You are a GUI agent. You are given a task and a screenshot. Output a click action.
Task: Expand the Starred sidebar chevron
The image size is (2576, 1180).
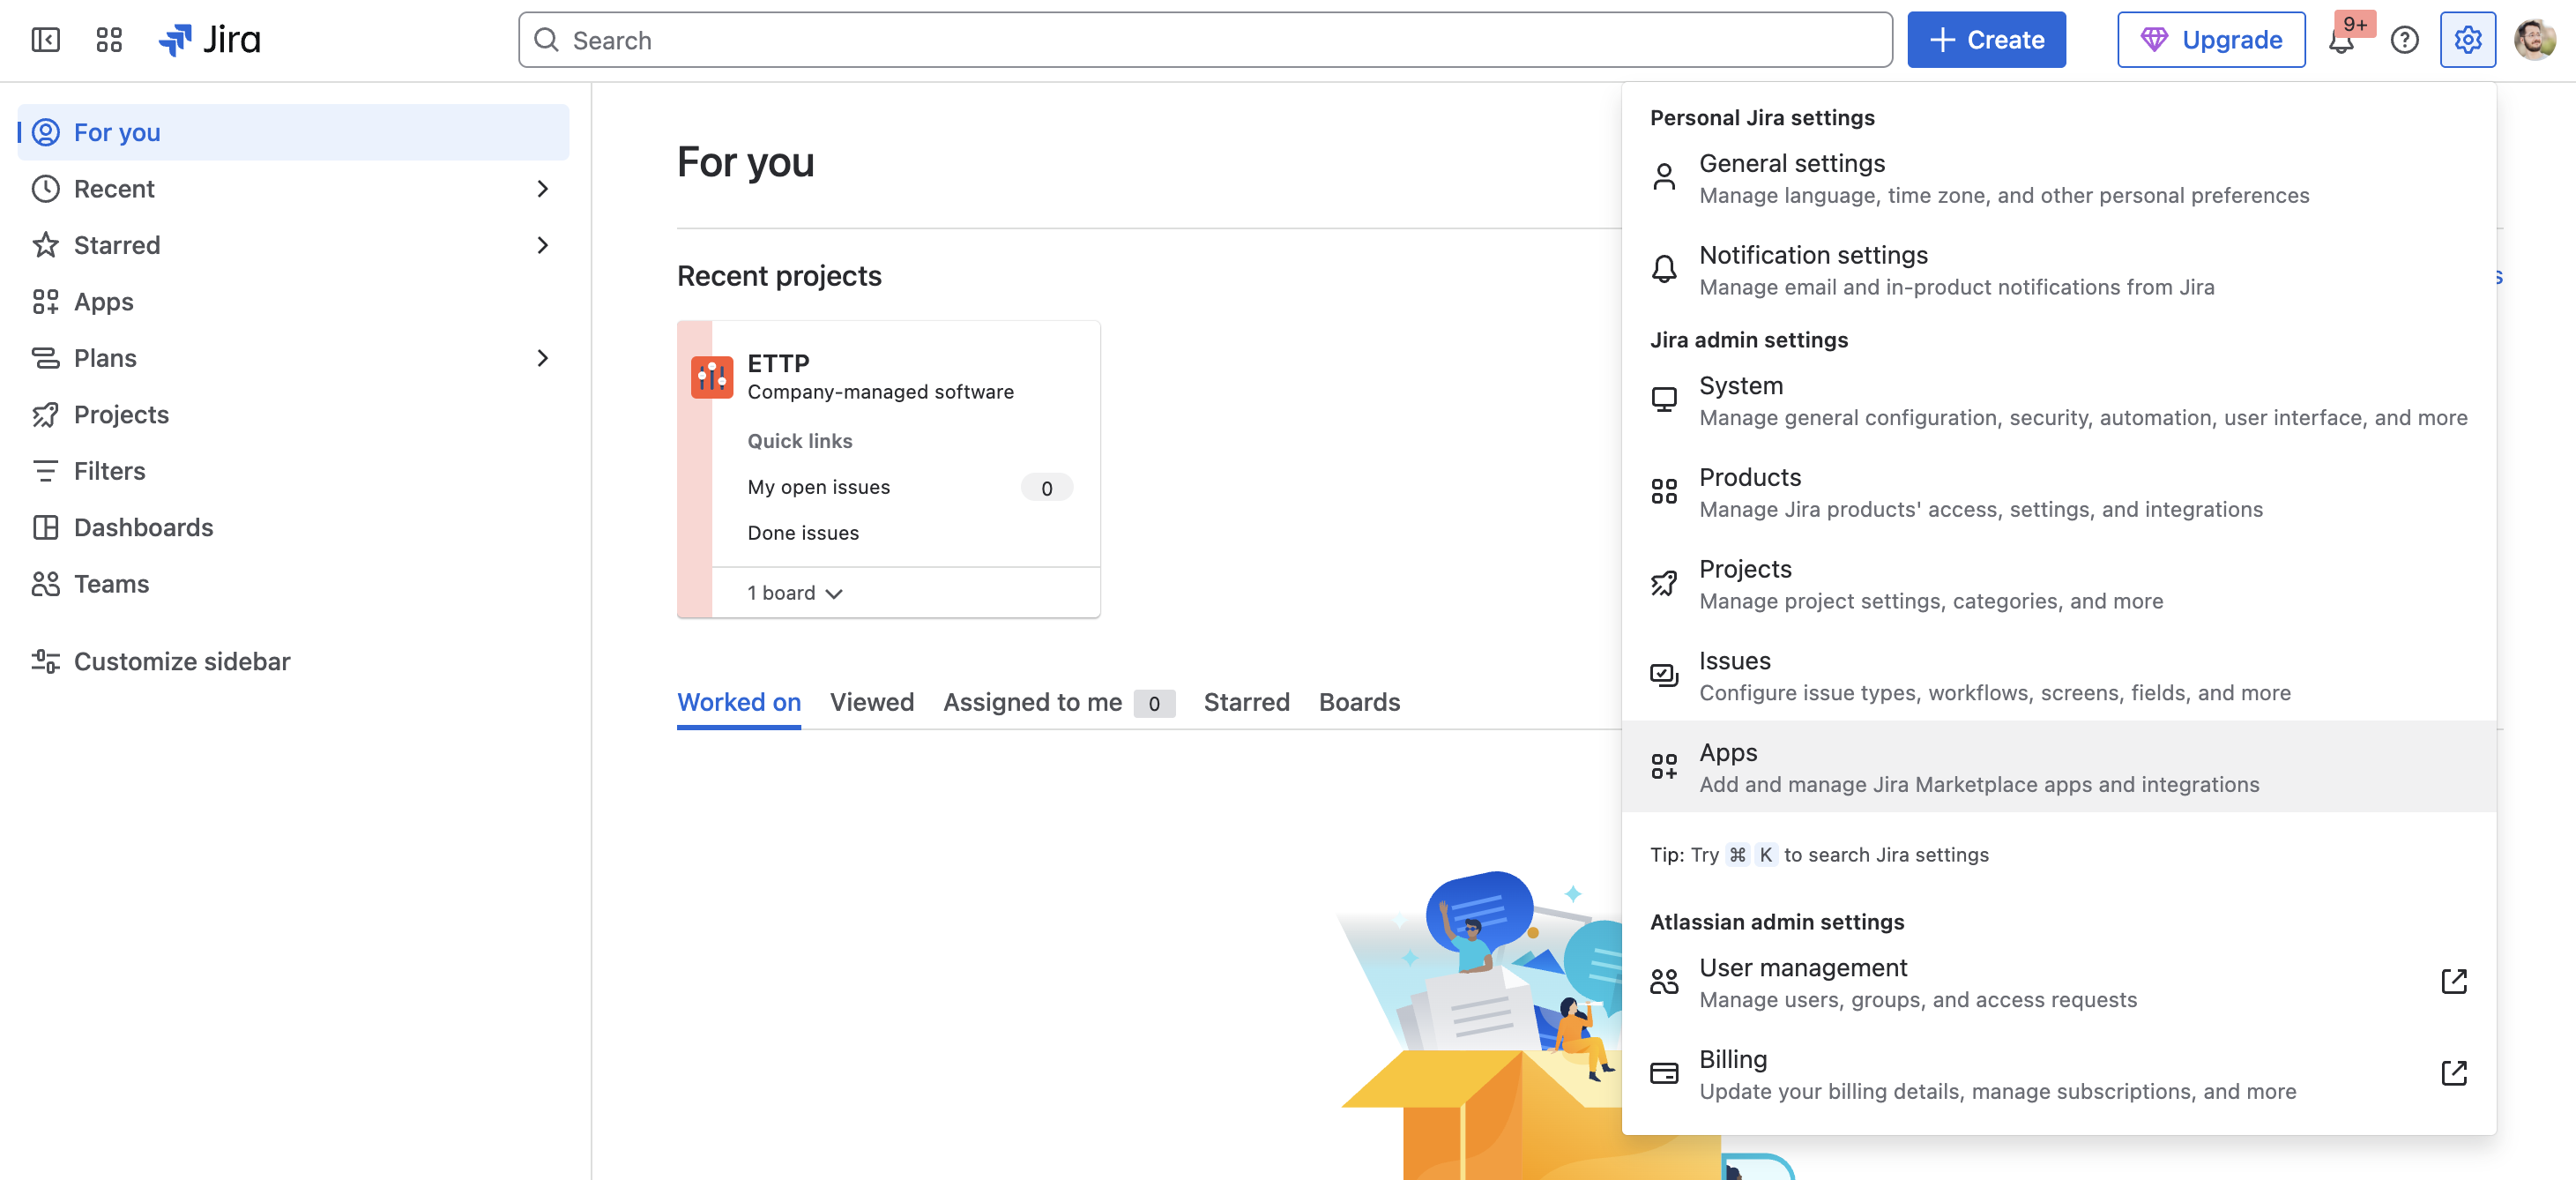pyautogui.click(x=542, y=245)
